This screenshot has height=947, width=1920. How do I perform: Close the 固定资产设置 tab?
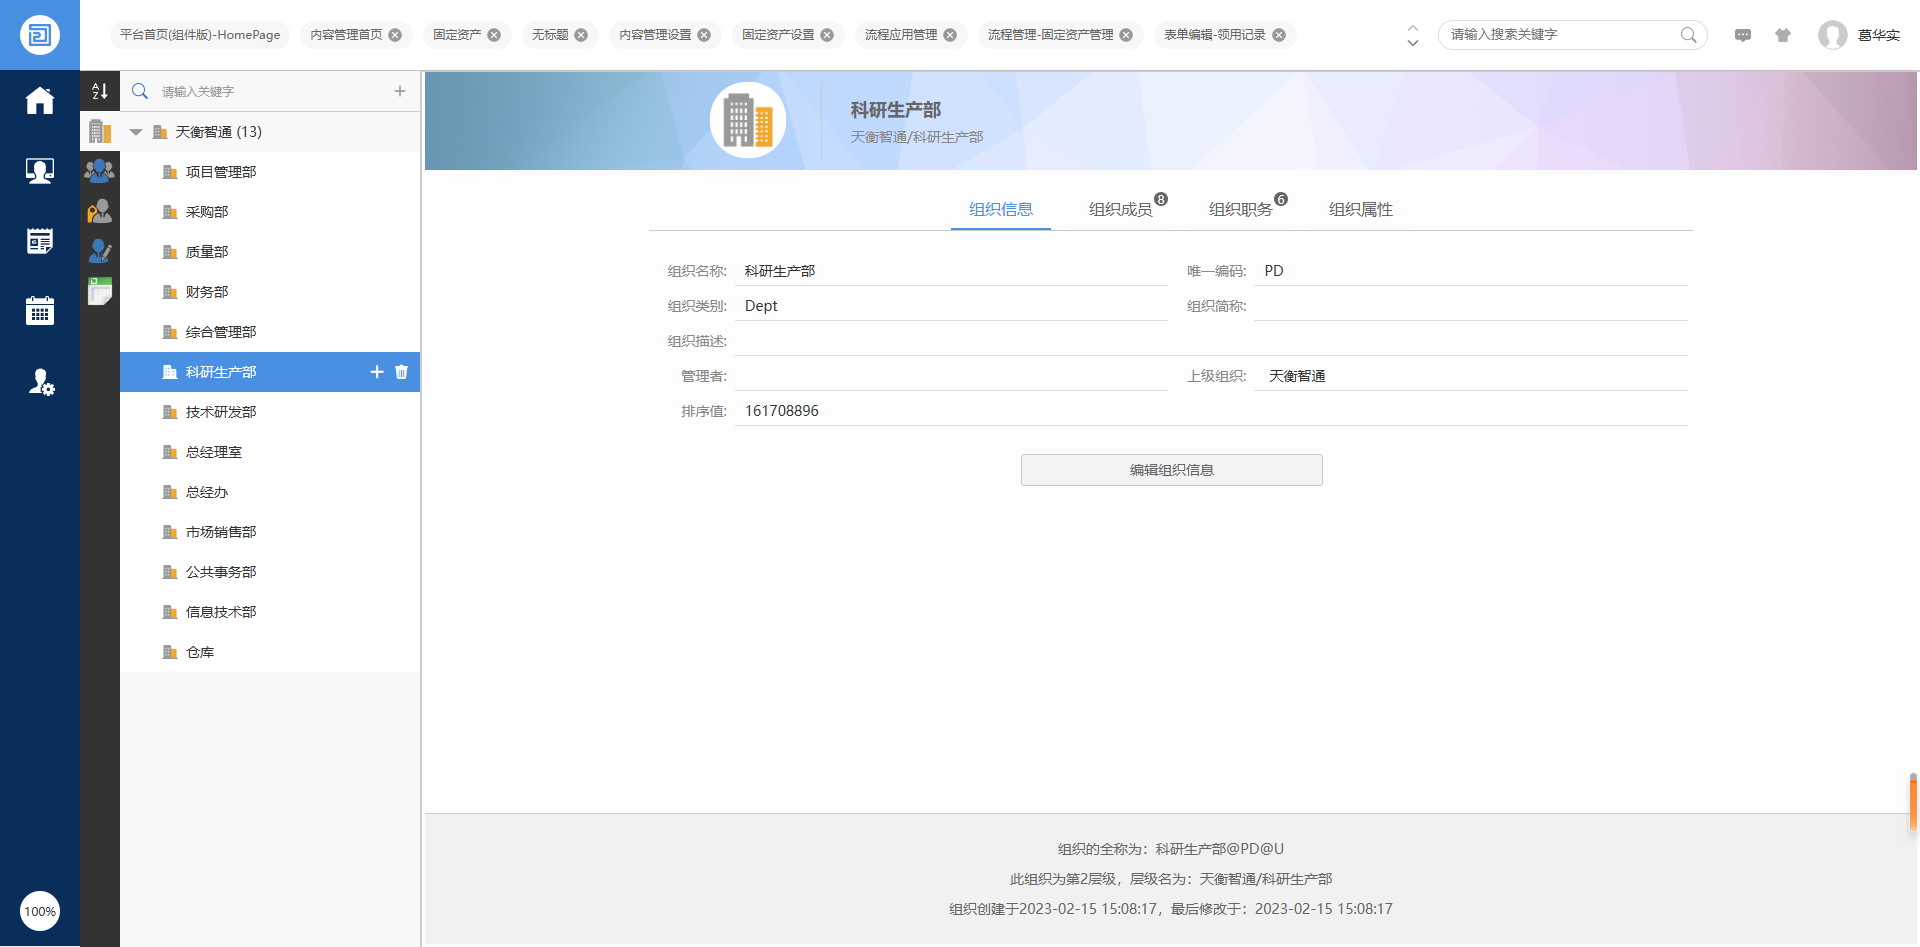coord(827,35)
